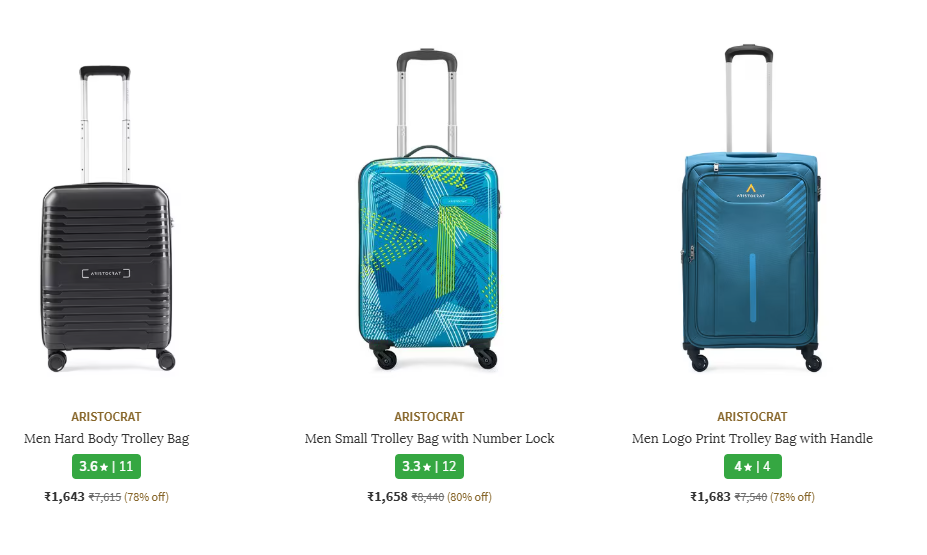Click the 3.6 star rating badge
The image size is (927, 555).
pos(106,466)
